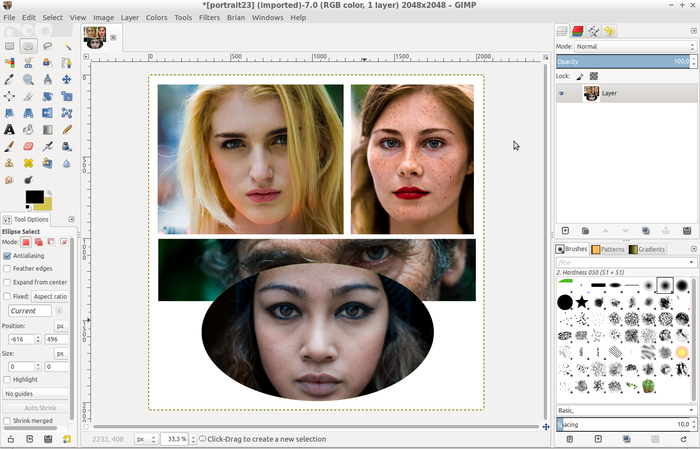700x449 pixels.
Task: Choose the Eraser tool
Action: pos(28,146)
